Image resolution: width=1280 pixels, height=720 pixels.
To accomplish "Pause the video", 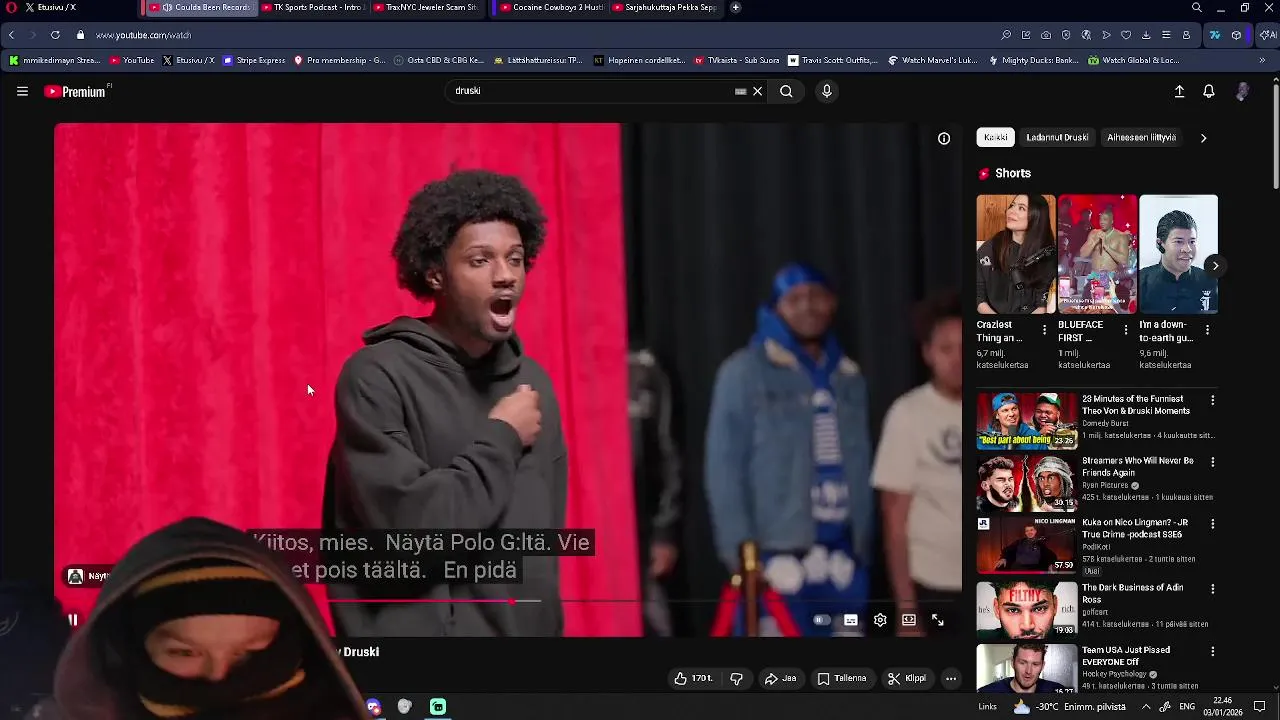I will [72, 620].
